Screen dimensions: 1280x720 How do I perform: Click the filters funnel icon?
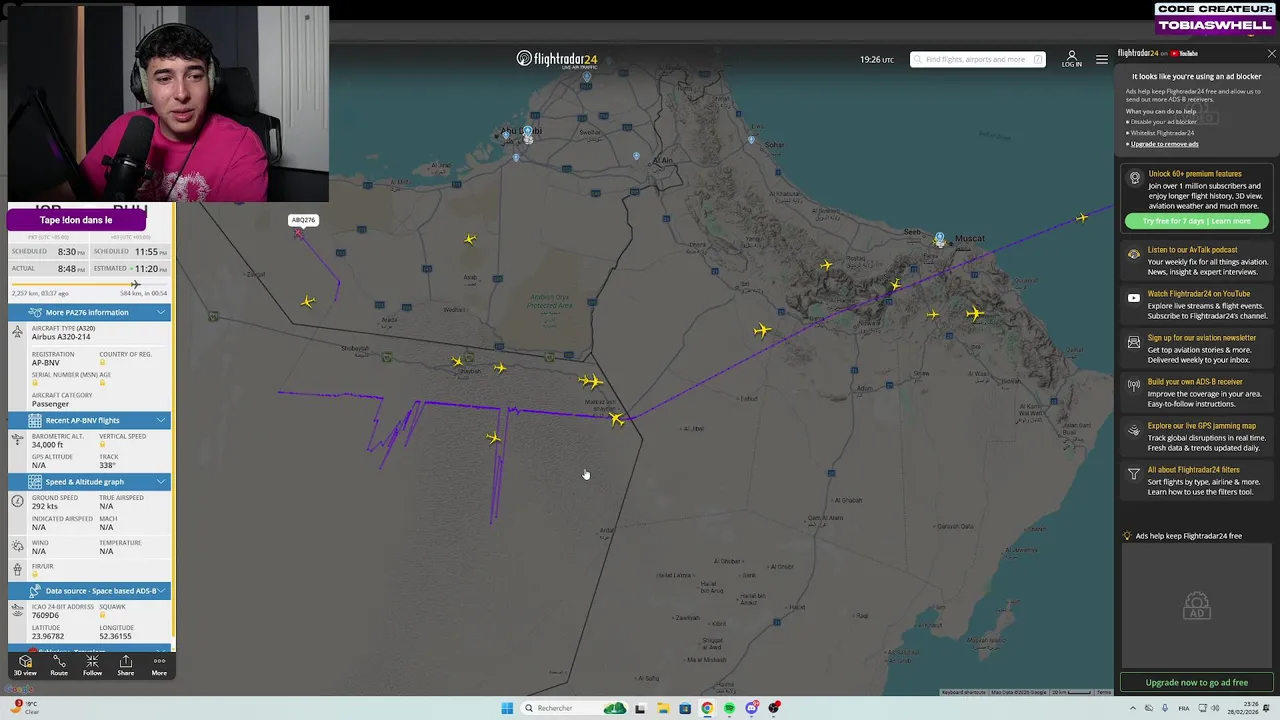[x=1133, y=474]
